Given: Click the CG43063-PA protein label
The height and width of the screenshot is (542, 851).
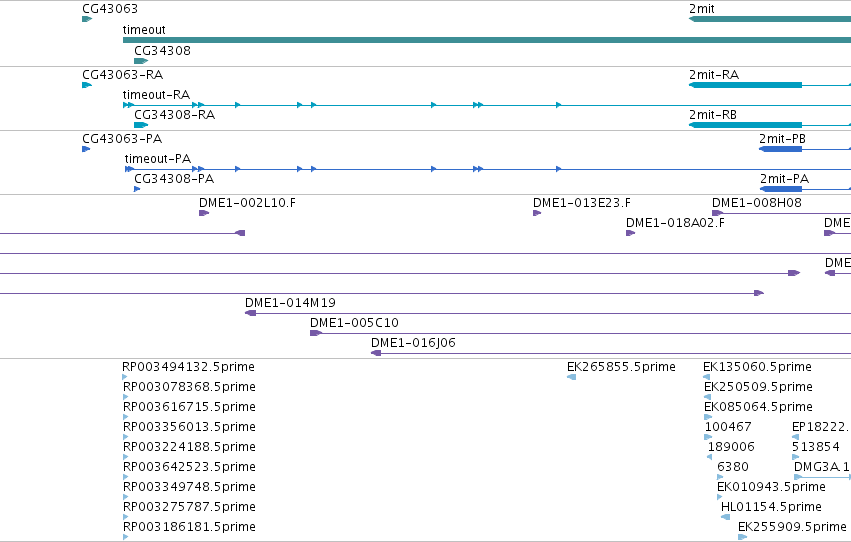Looking at the screenshot, I should coord(122,139).
